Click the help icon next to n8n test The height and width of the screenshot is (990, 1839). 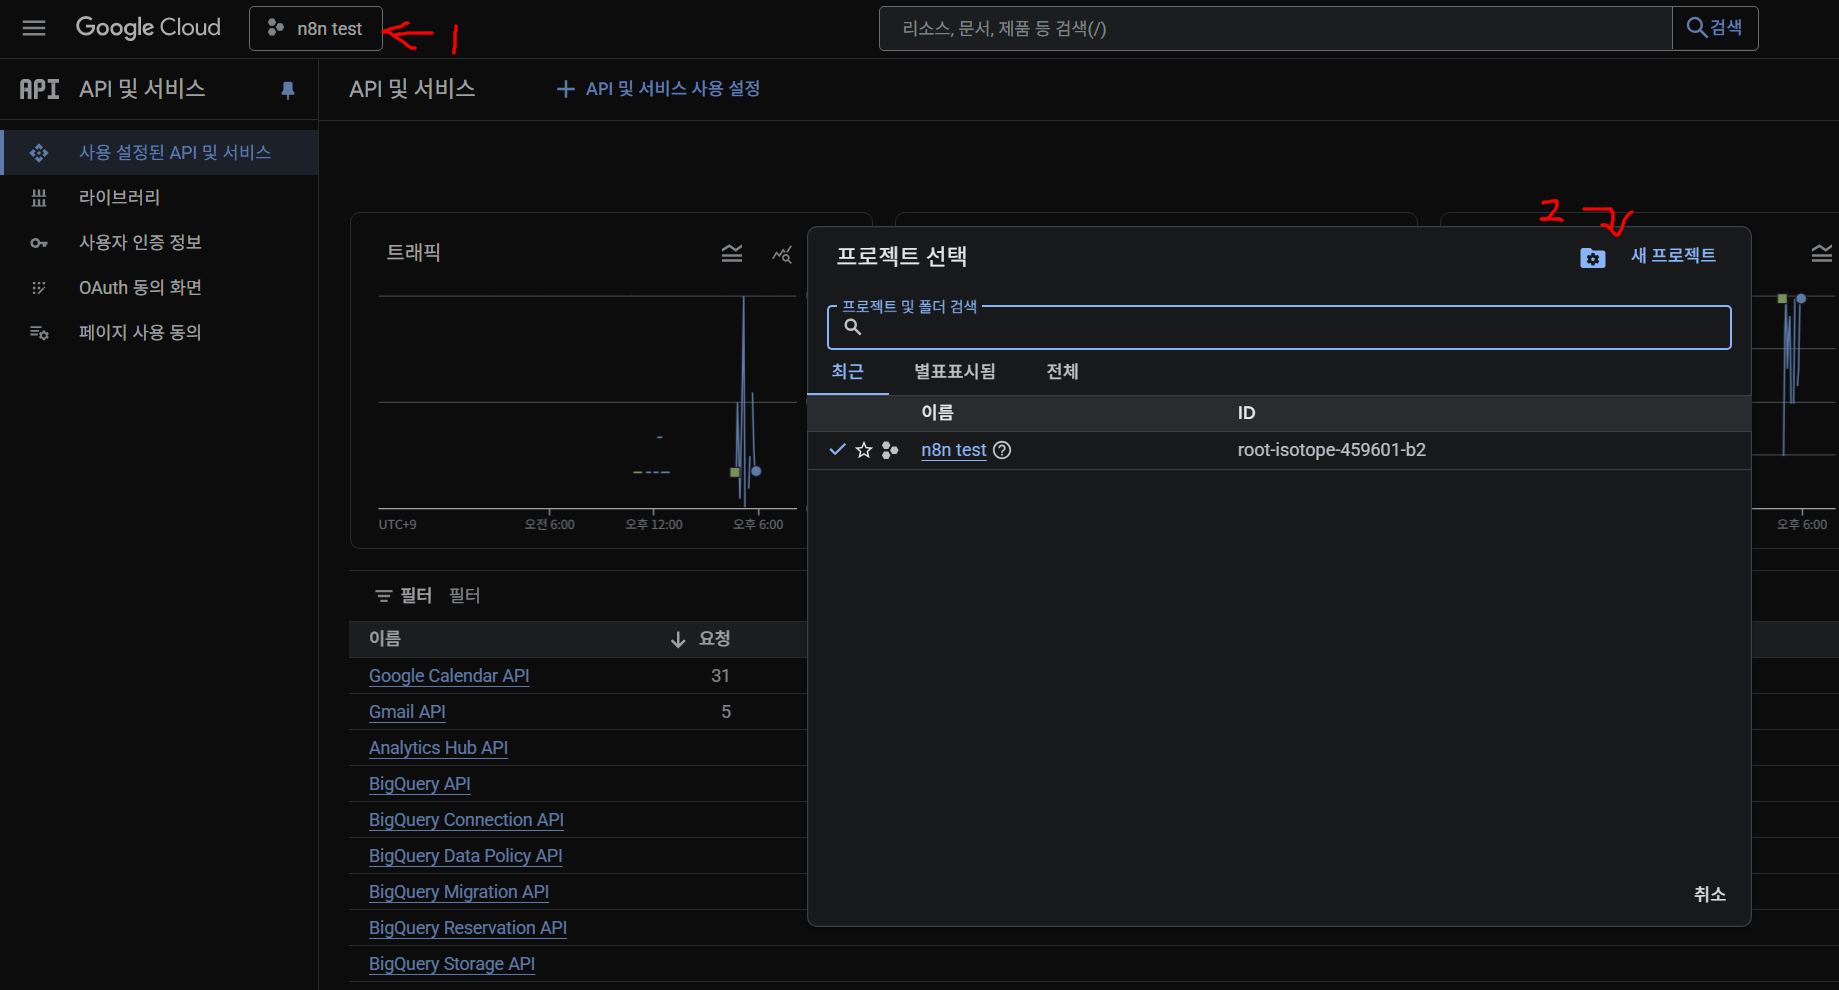tap(1002, 450)
